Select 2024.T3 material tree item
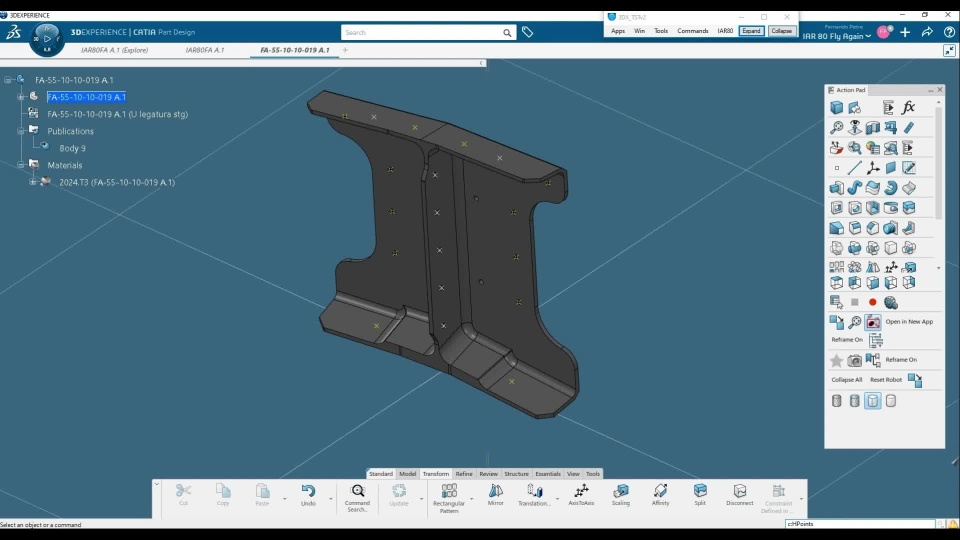This screenshot has height=540, width=960. pos(117,182)
